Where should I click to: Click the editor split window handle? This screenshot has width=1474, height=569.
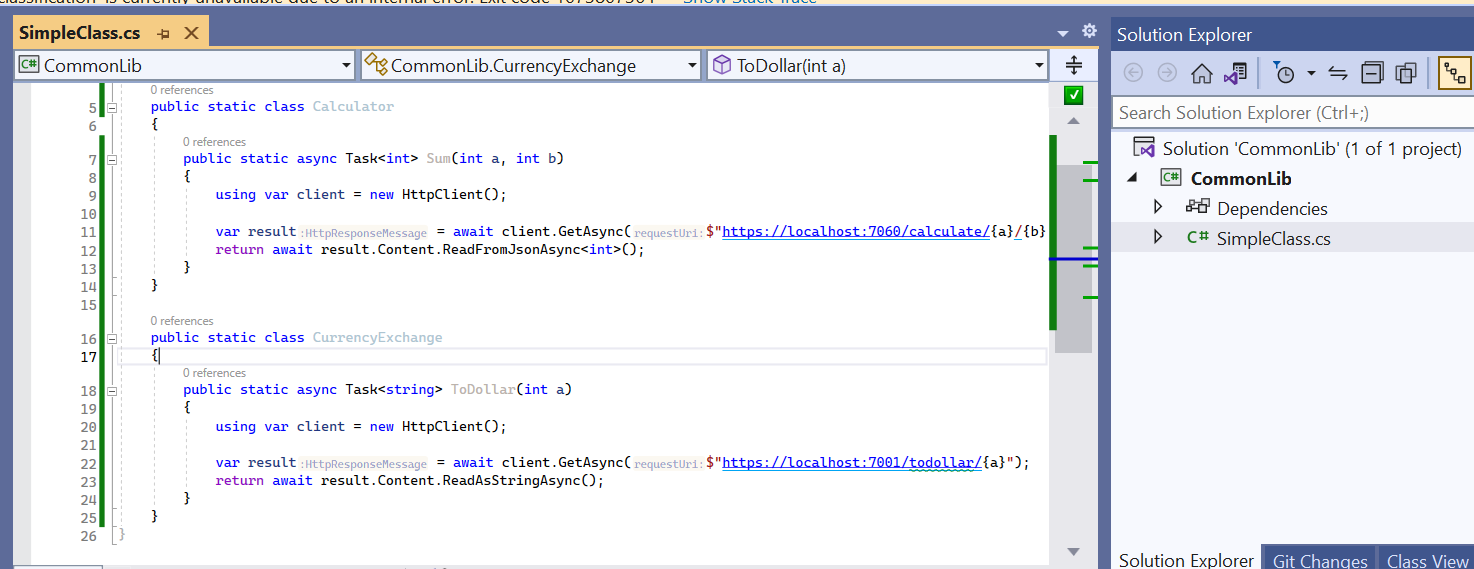1073,66
